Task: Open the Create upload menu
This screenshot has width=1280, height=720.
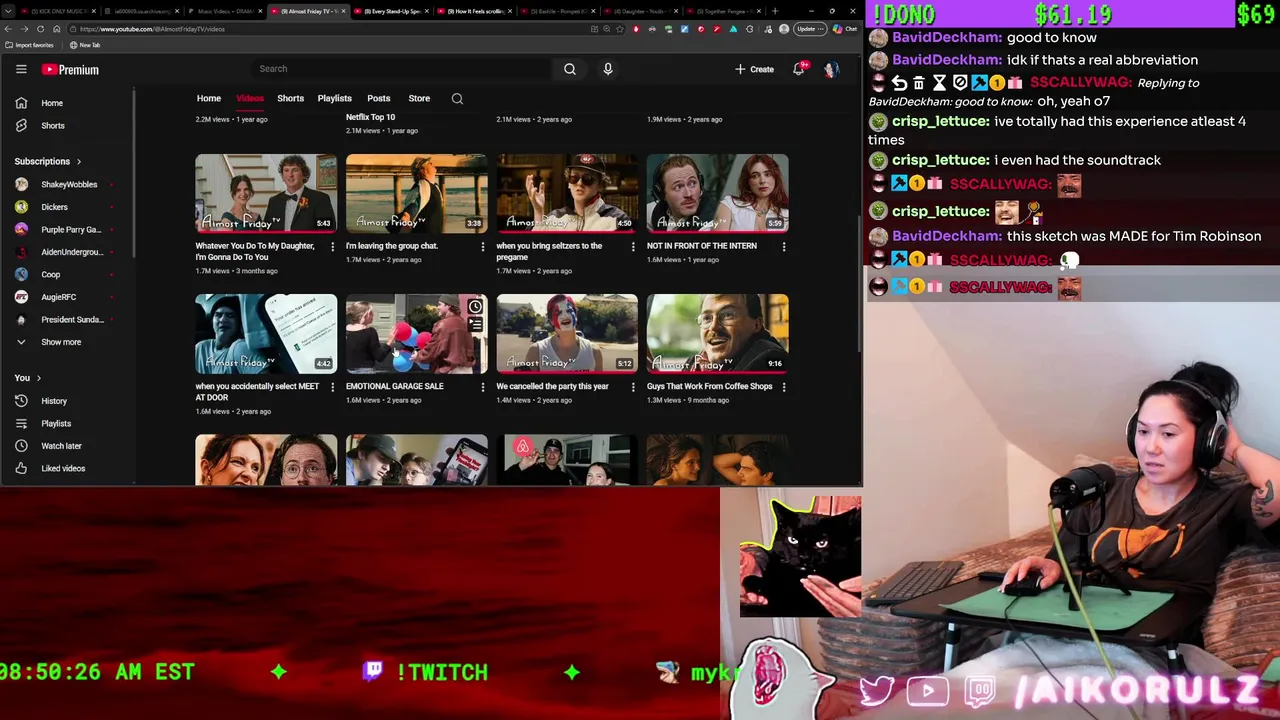Action: coord(755,69)
